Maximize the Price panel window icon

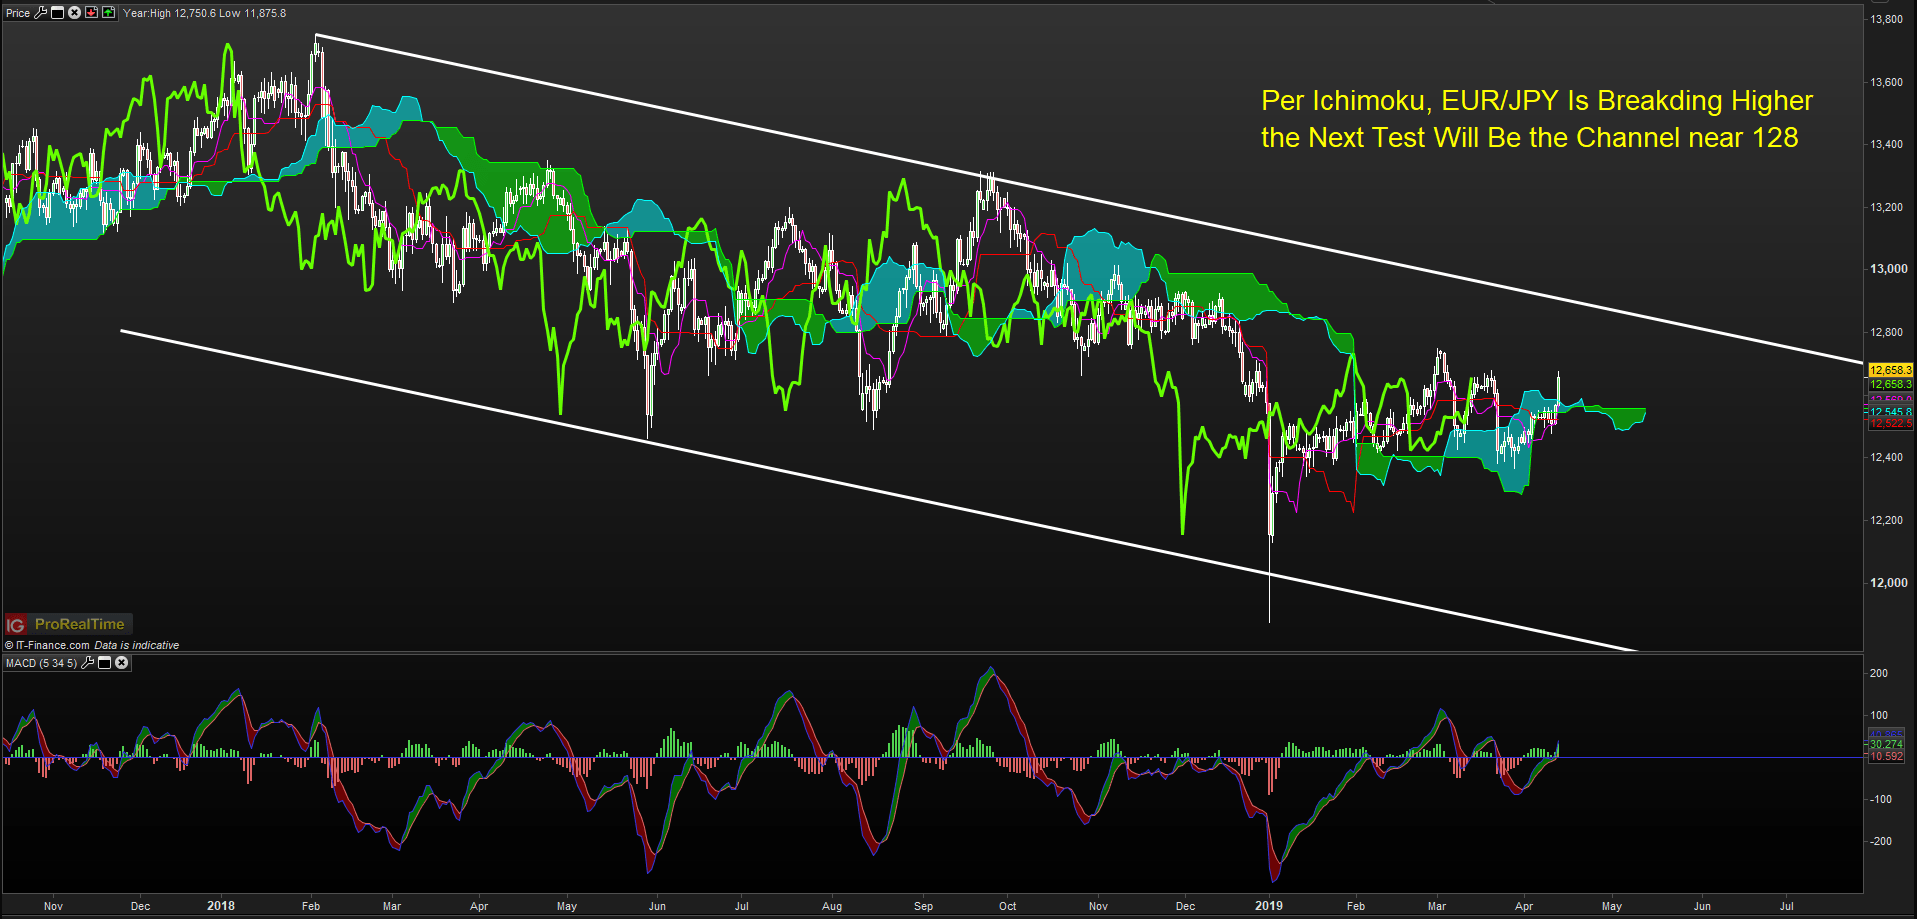[x=57, y=13]
